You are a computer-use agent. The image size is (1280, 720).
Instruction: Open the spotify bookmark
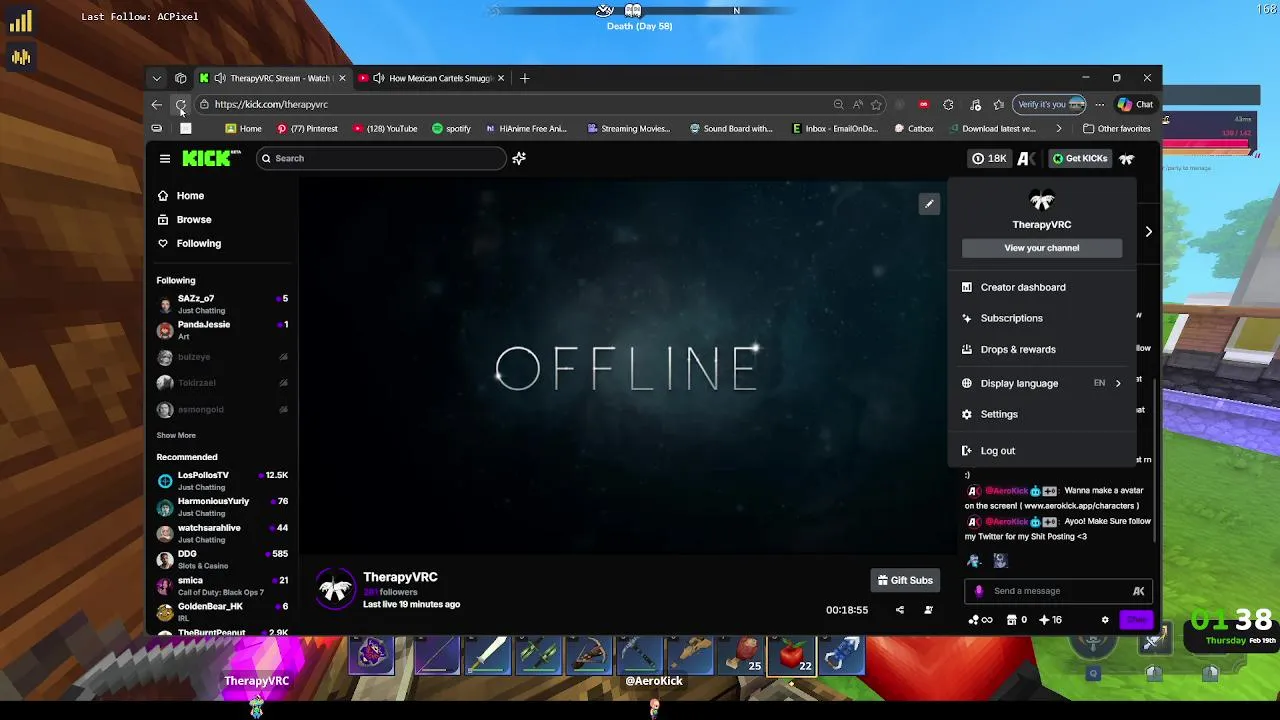(x=451, y=128)
